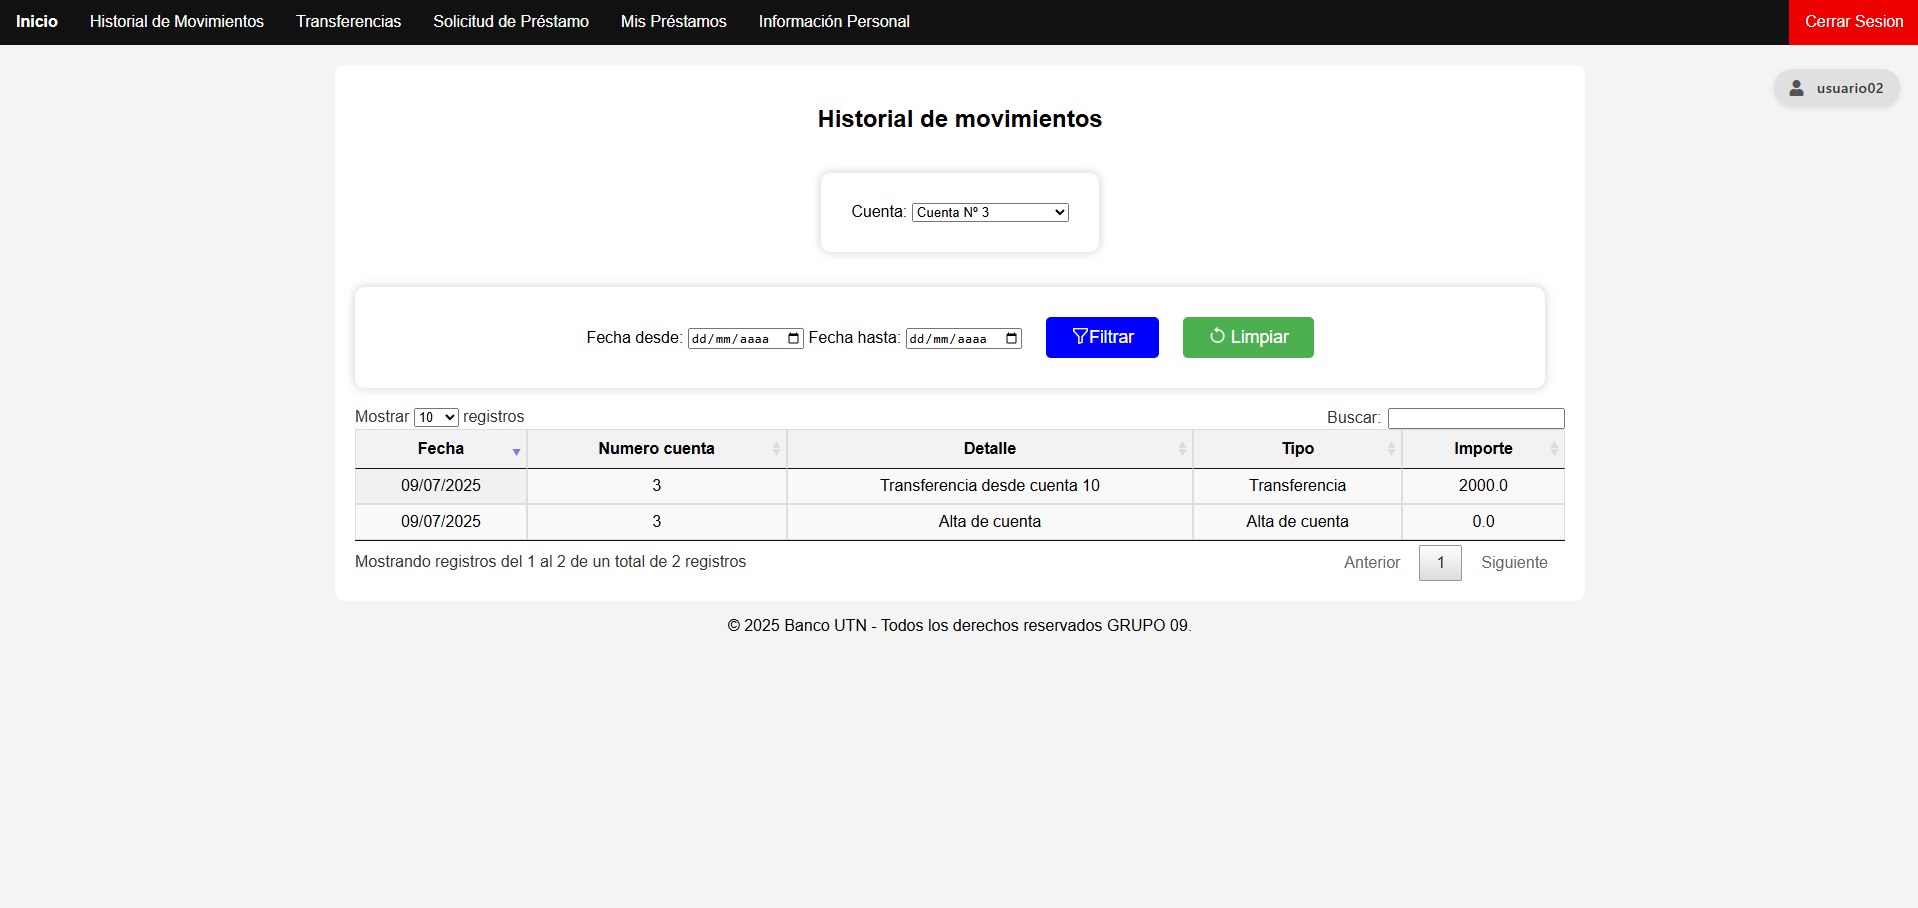Click inside the Buscar search field
The width and height of the screenshot is (1918, 908).
(1476, 418)
